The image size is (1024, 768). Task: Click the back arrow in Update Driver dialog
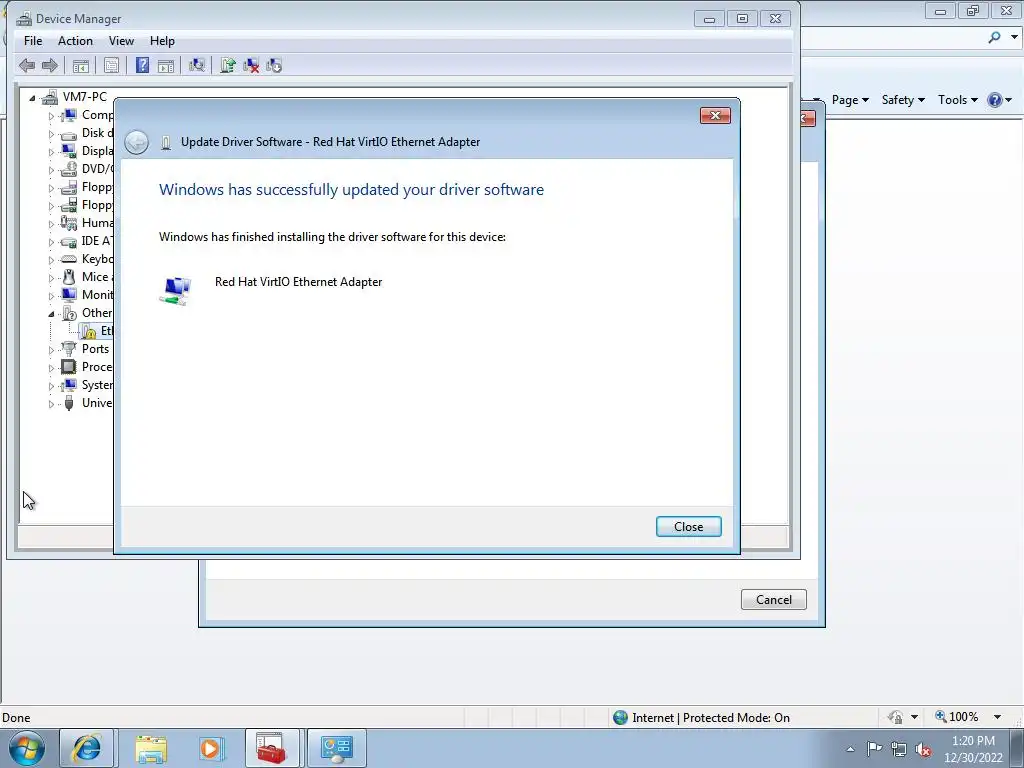(x=136, y=142)
